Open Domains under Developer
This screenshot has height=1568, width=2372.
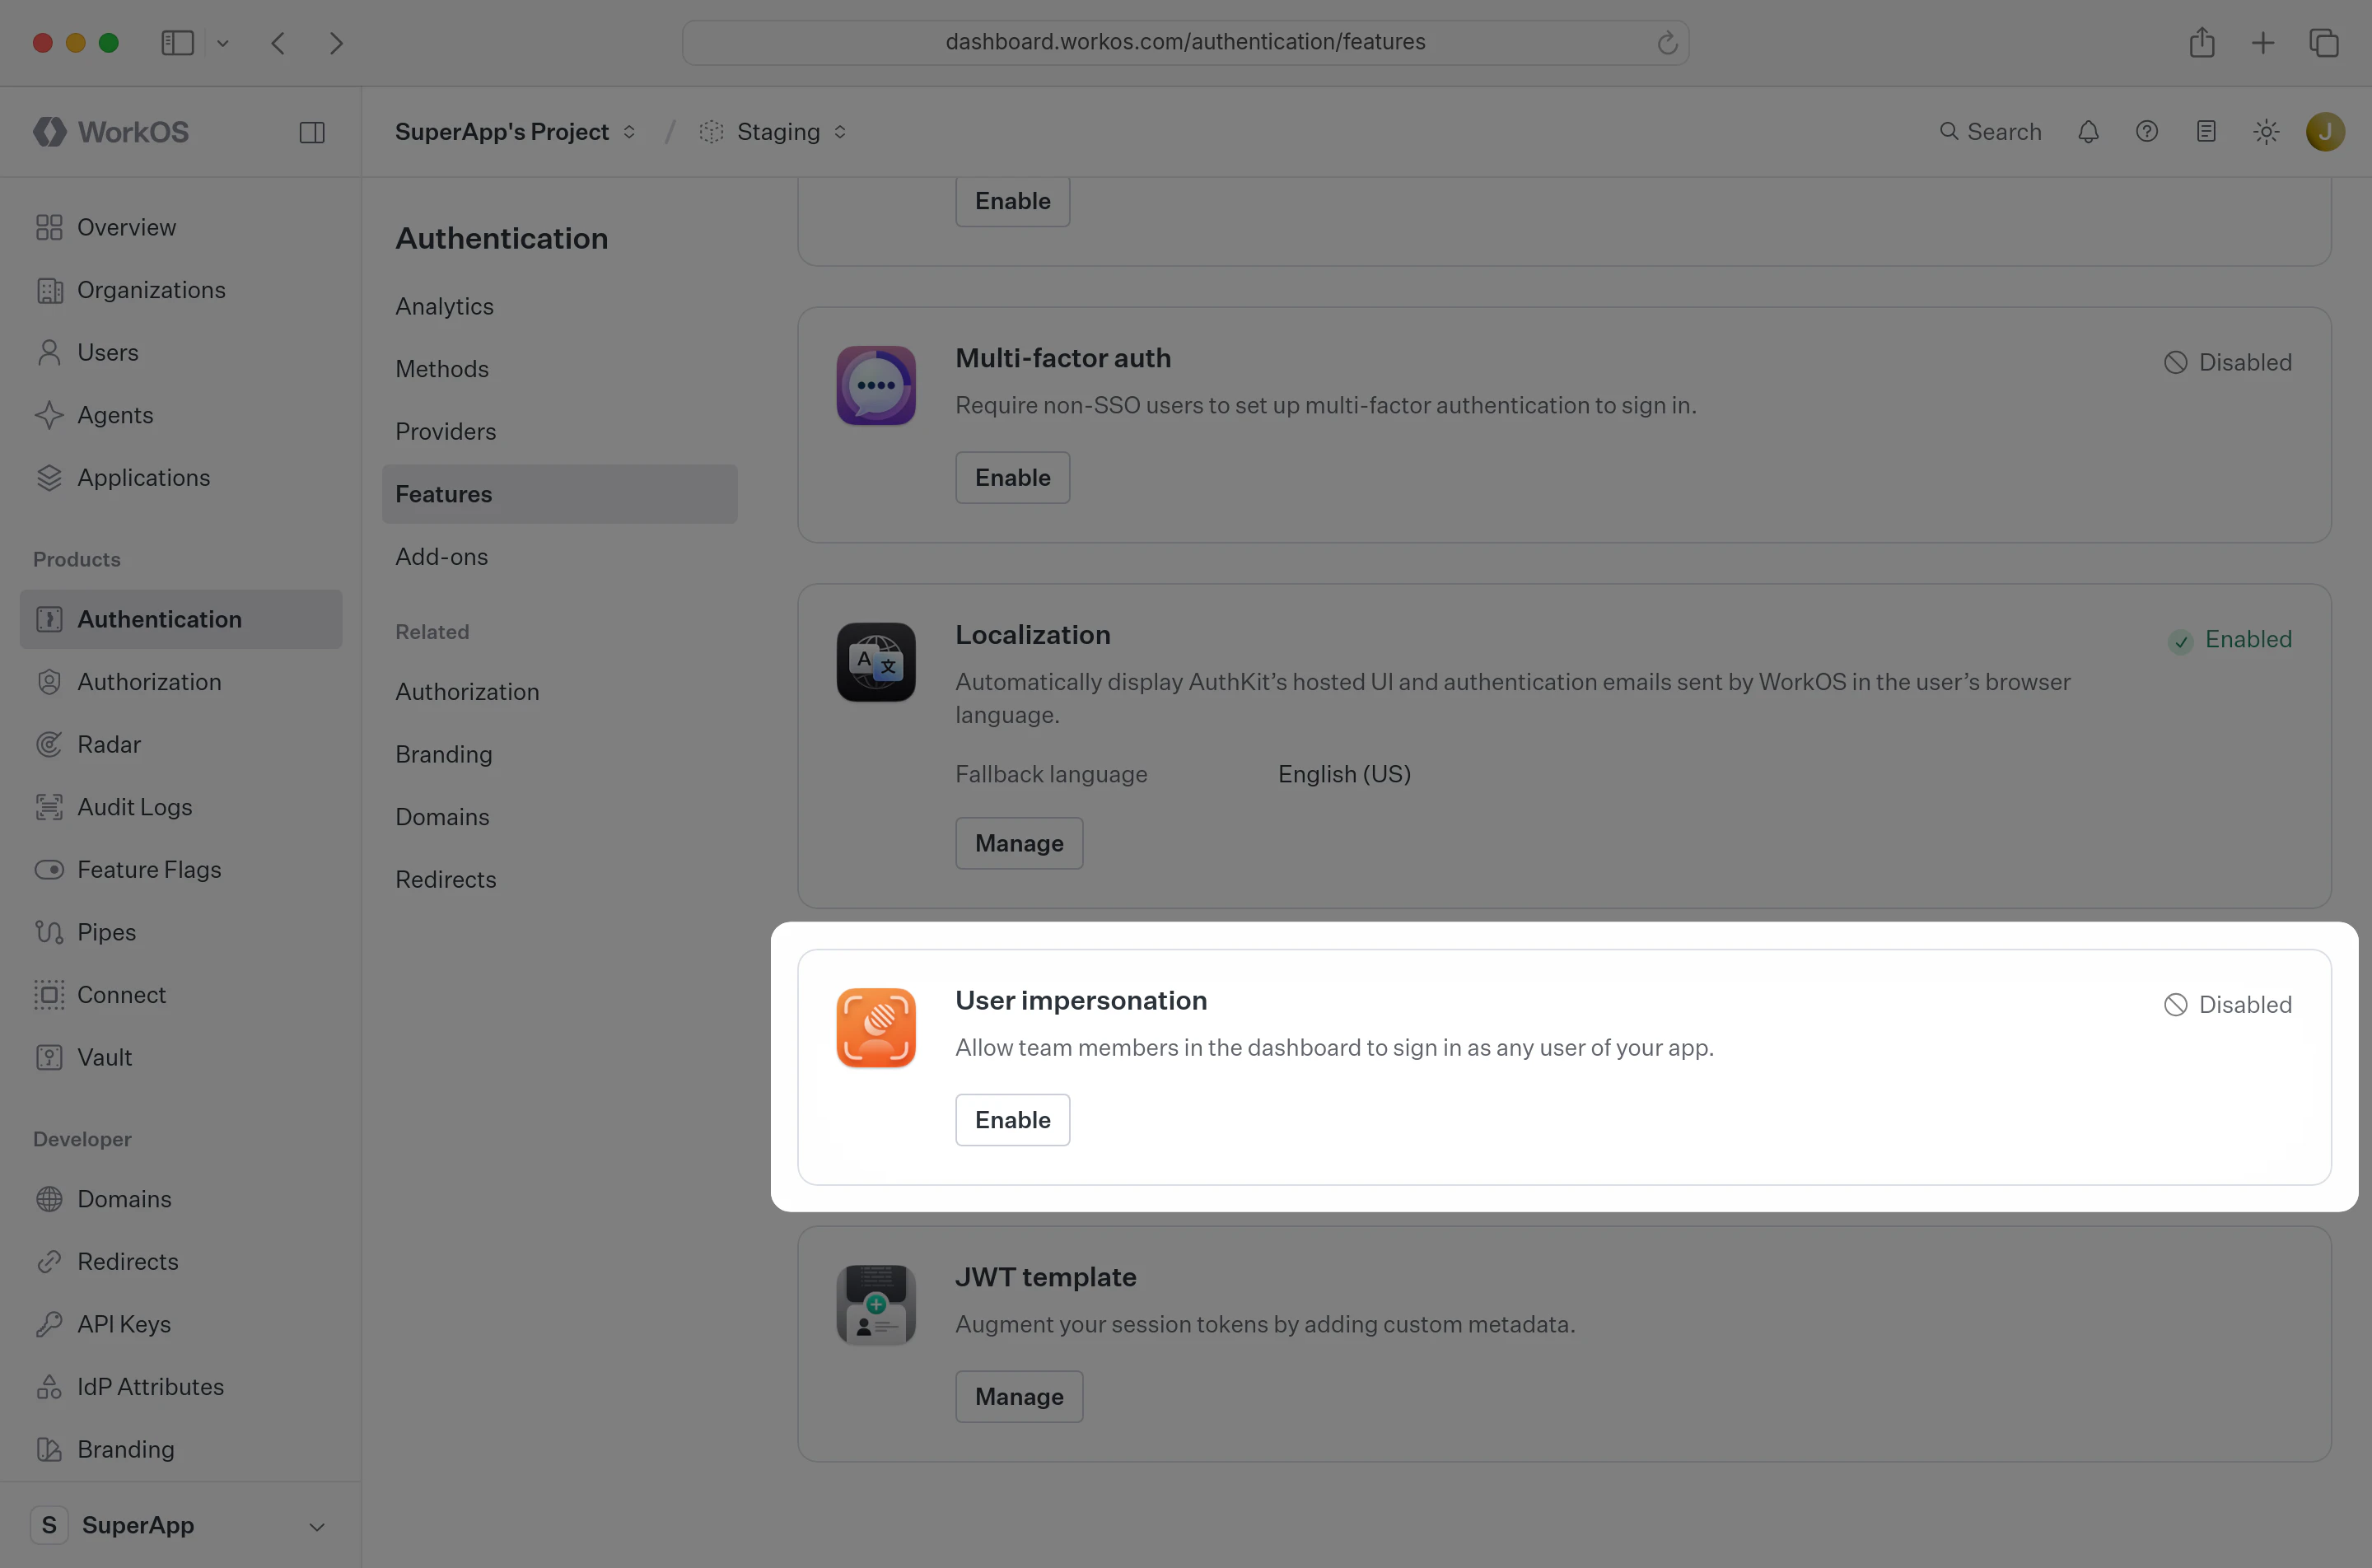click(x=181, y=1199)
